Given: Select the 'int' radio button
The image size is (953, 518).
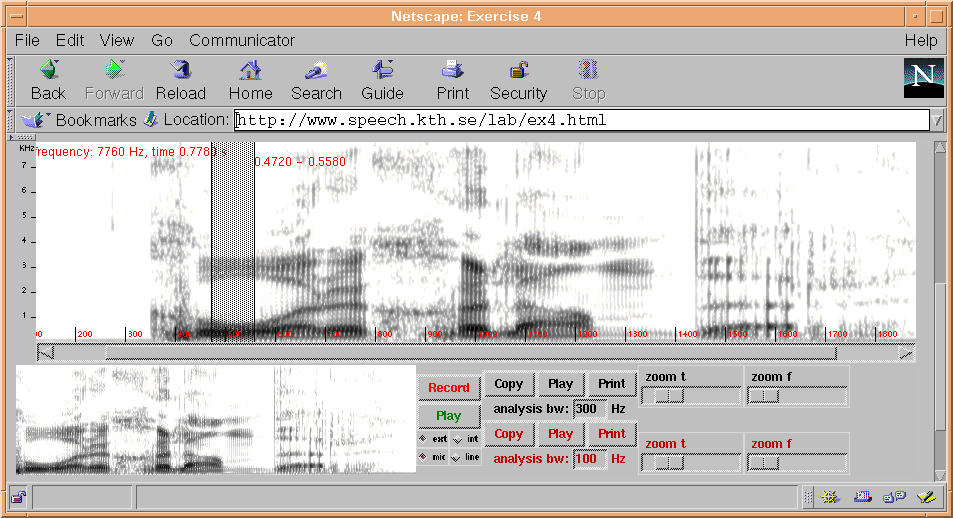Looking at the screenshot, I should pos(458,439).
